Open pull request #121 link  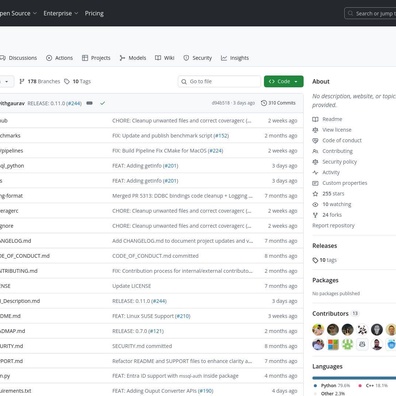[x=156, y=331]
